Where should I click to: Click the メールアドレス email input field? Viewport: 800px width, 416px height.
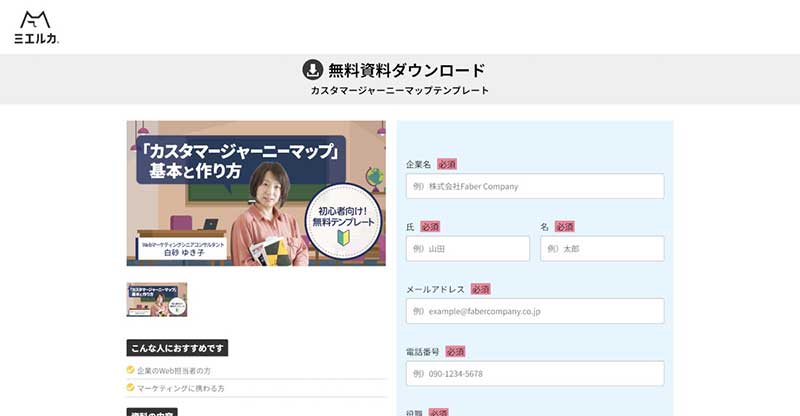coord(535,311)
